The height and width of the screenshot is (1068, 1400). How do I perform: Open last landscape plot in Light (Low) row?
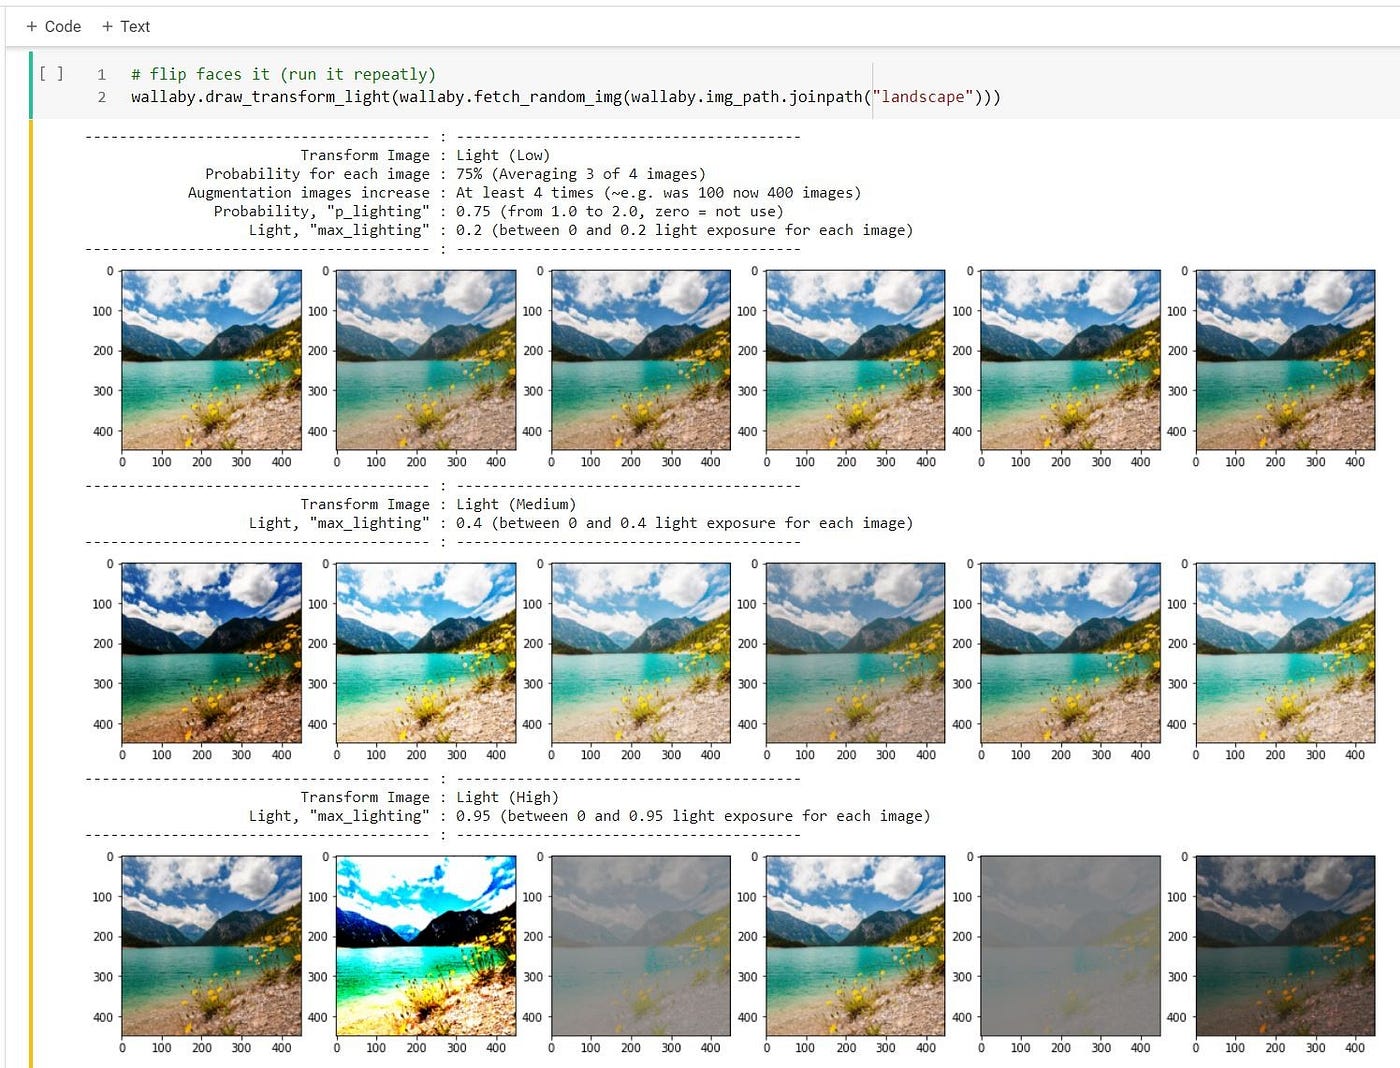click(x=1285, y=360)
